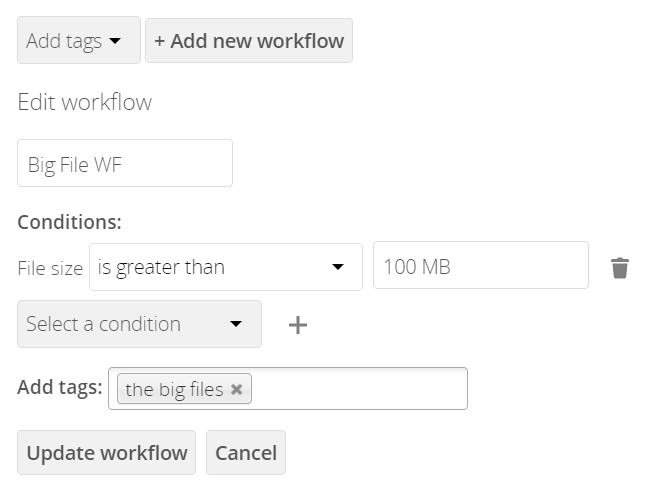This screenshot has width=655, height=493.
Task: Click the "Conditions:" heading label
Action: 69,222
